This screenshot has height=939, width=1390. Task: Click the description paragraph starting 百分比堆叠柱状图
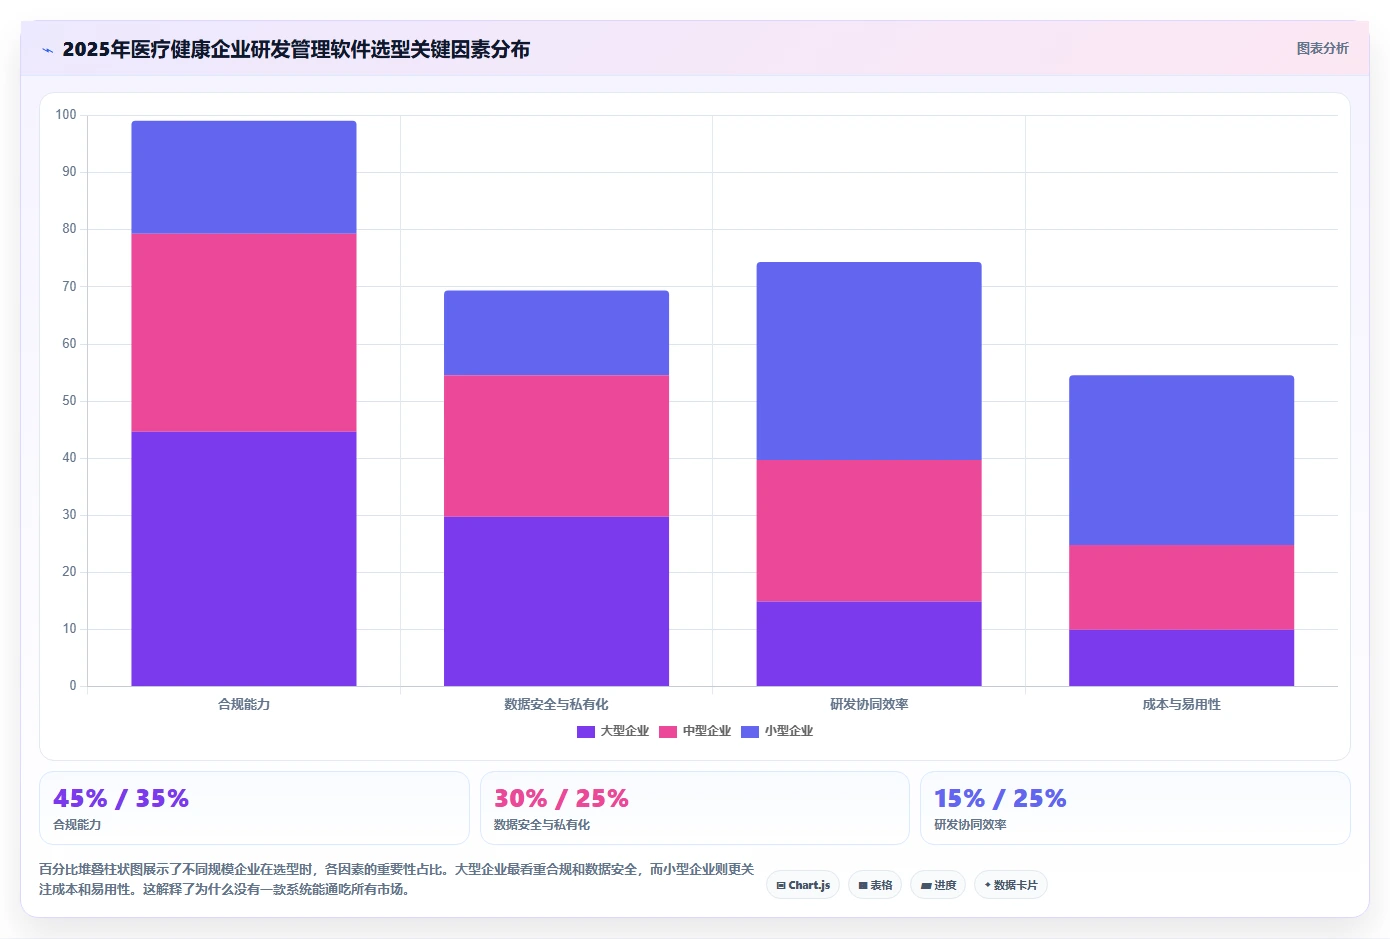396,879
